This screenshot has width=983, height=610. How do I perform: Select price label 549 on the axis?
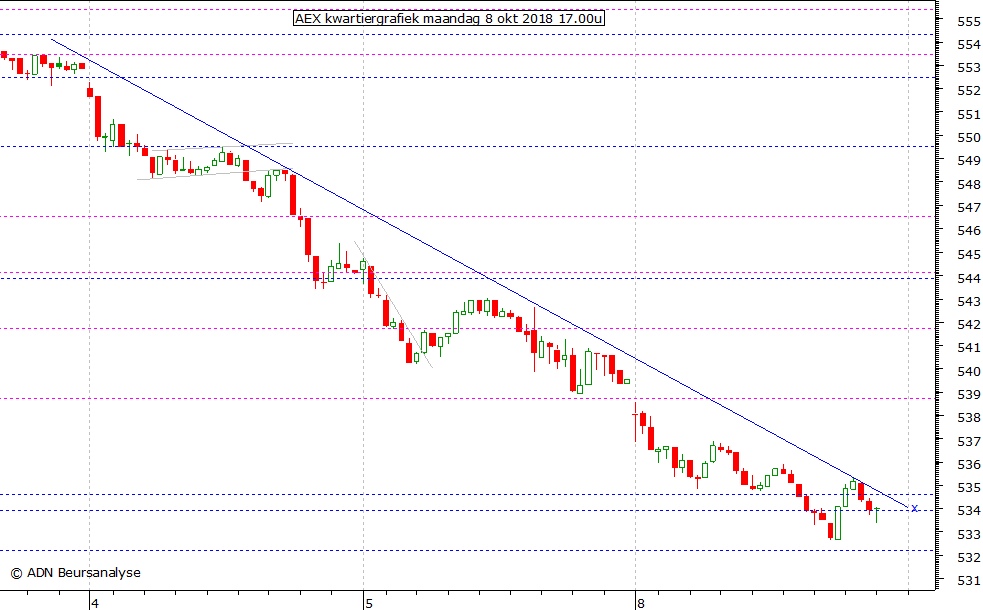click(969, 161)
